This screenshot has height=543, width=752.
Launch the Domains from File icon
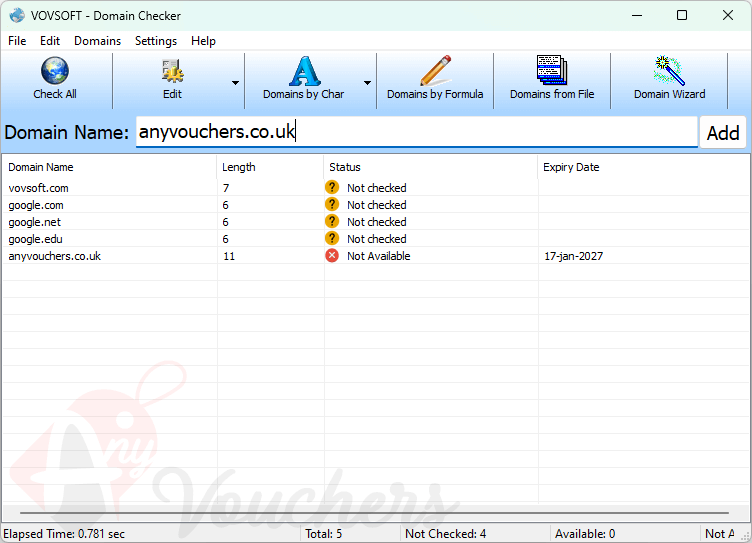point(552,71)
